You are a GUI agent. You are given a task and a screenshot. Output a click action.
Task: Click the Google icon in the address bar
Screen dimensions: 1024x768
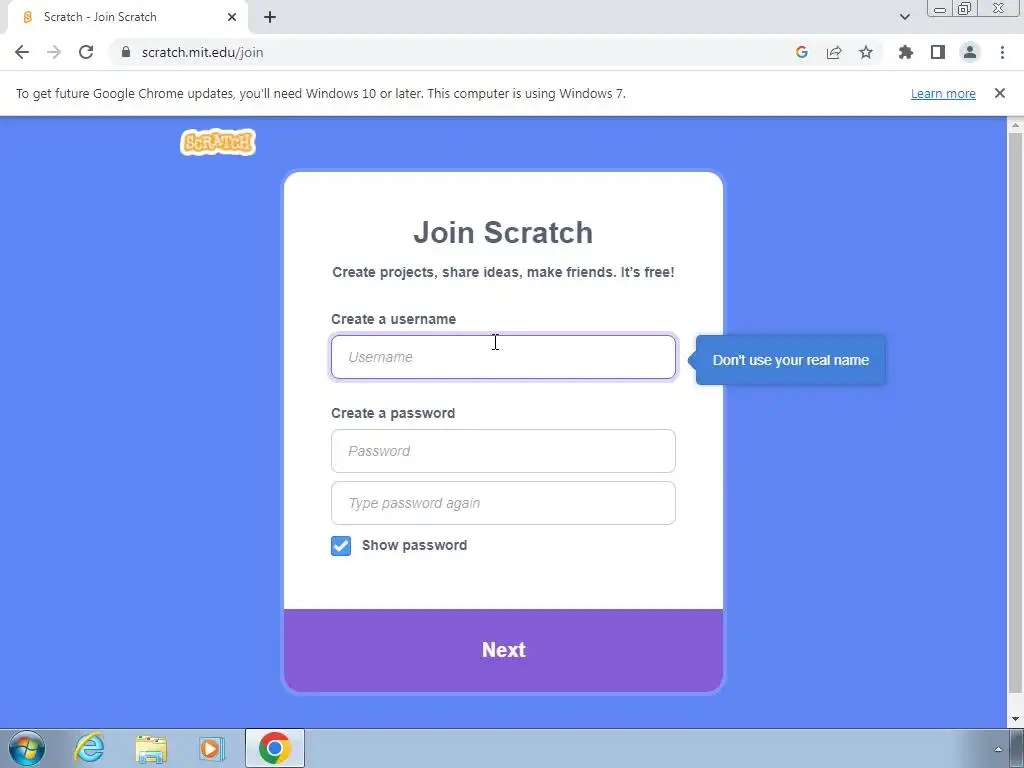(801, 52)
